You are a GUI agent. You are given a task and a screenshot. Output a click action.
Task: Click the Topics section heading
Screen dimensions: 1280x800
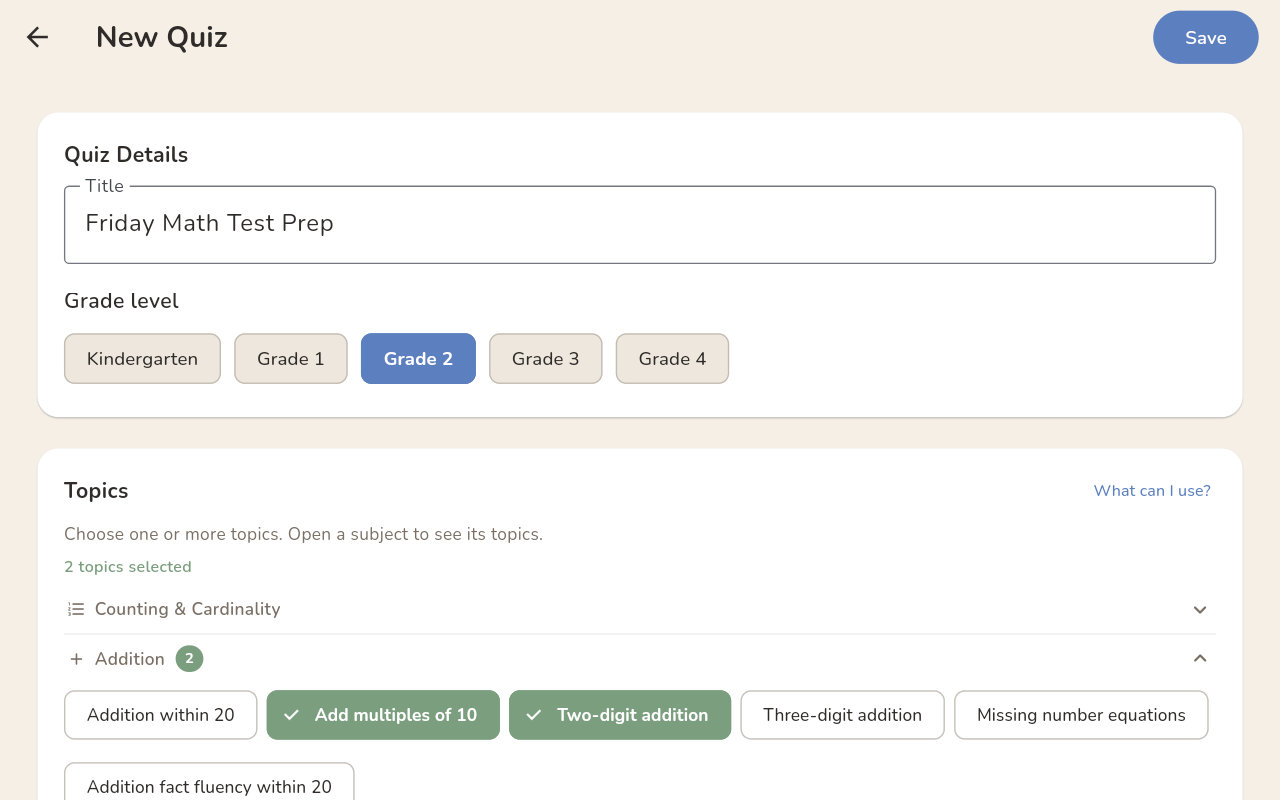[x=96, y=491]
